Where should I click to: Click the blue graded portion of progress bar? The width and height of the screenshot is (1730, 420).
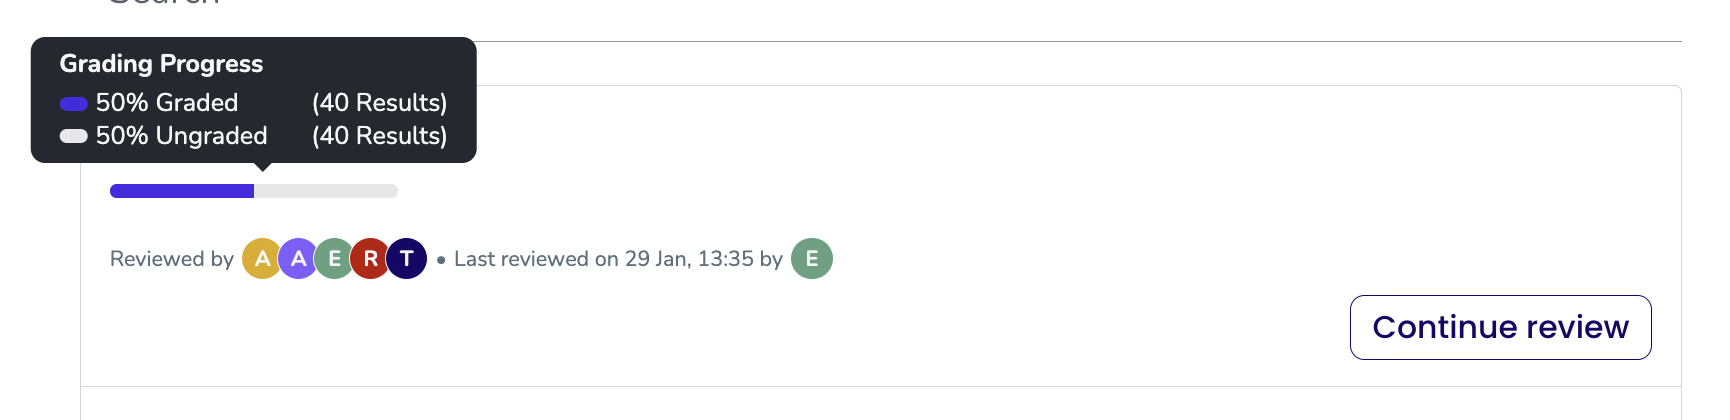182,191
